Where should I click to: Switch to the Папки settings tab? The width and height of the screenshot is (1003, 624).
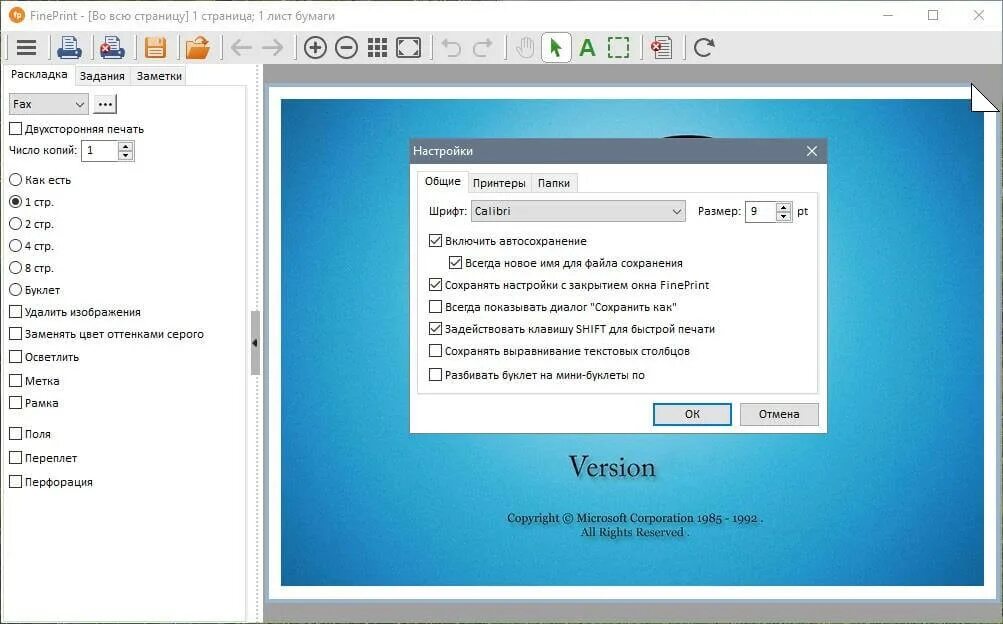tap(554, 183)
